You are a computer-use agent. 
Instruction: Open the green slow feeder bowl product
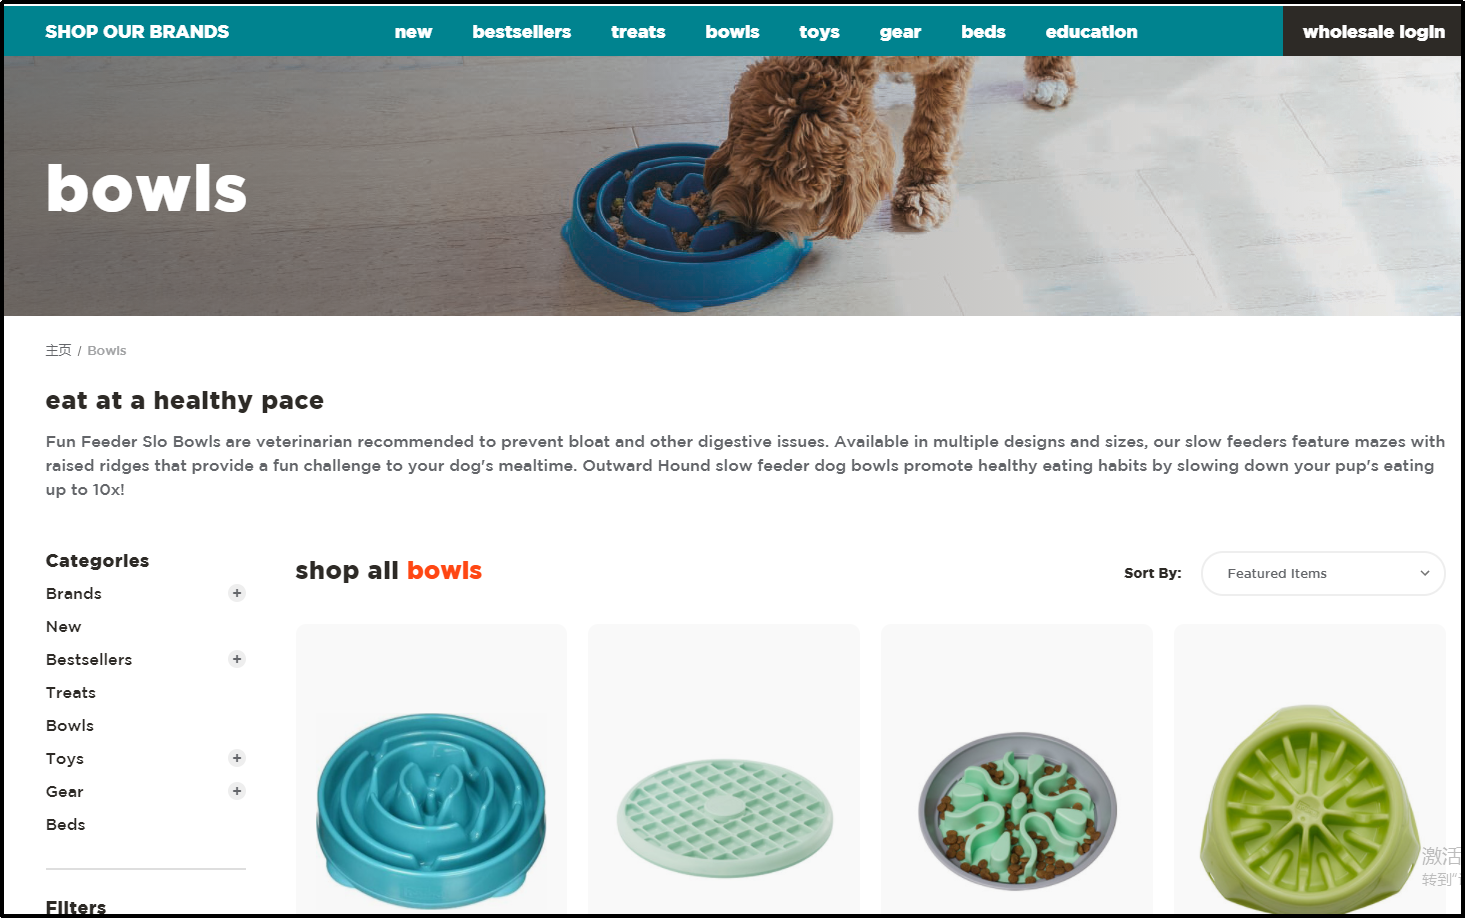1310,770
